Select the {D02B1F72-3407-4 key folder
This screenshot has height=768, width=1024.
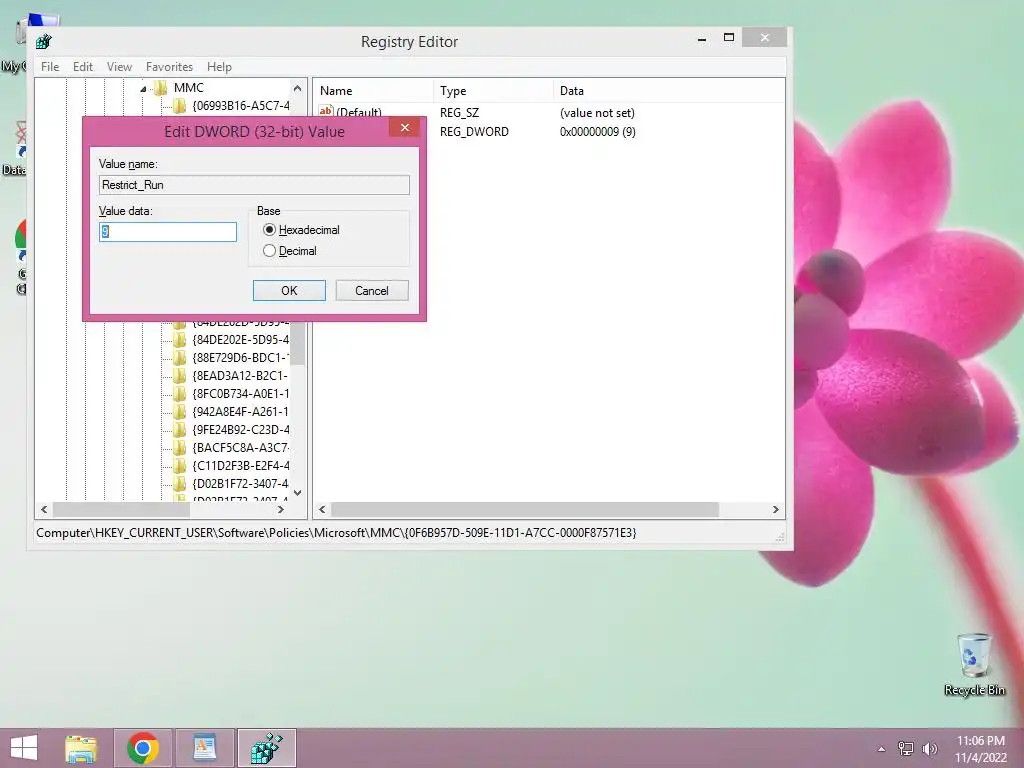[240, 483]
